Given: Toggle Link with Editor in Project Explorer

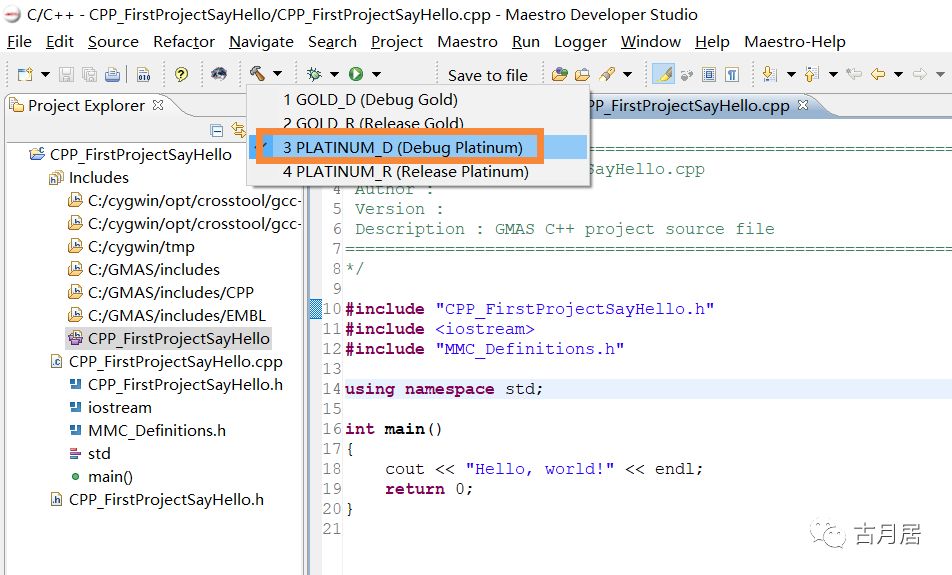Looking at the screenshot, I should (x=238, y=130).
